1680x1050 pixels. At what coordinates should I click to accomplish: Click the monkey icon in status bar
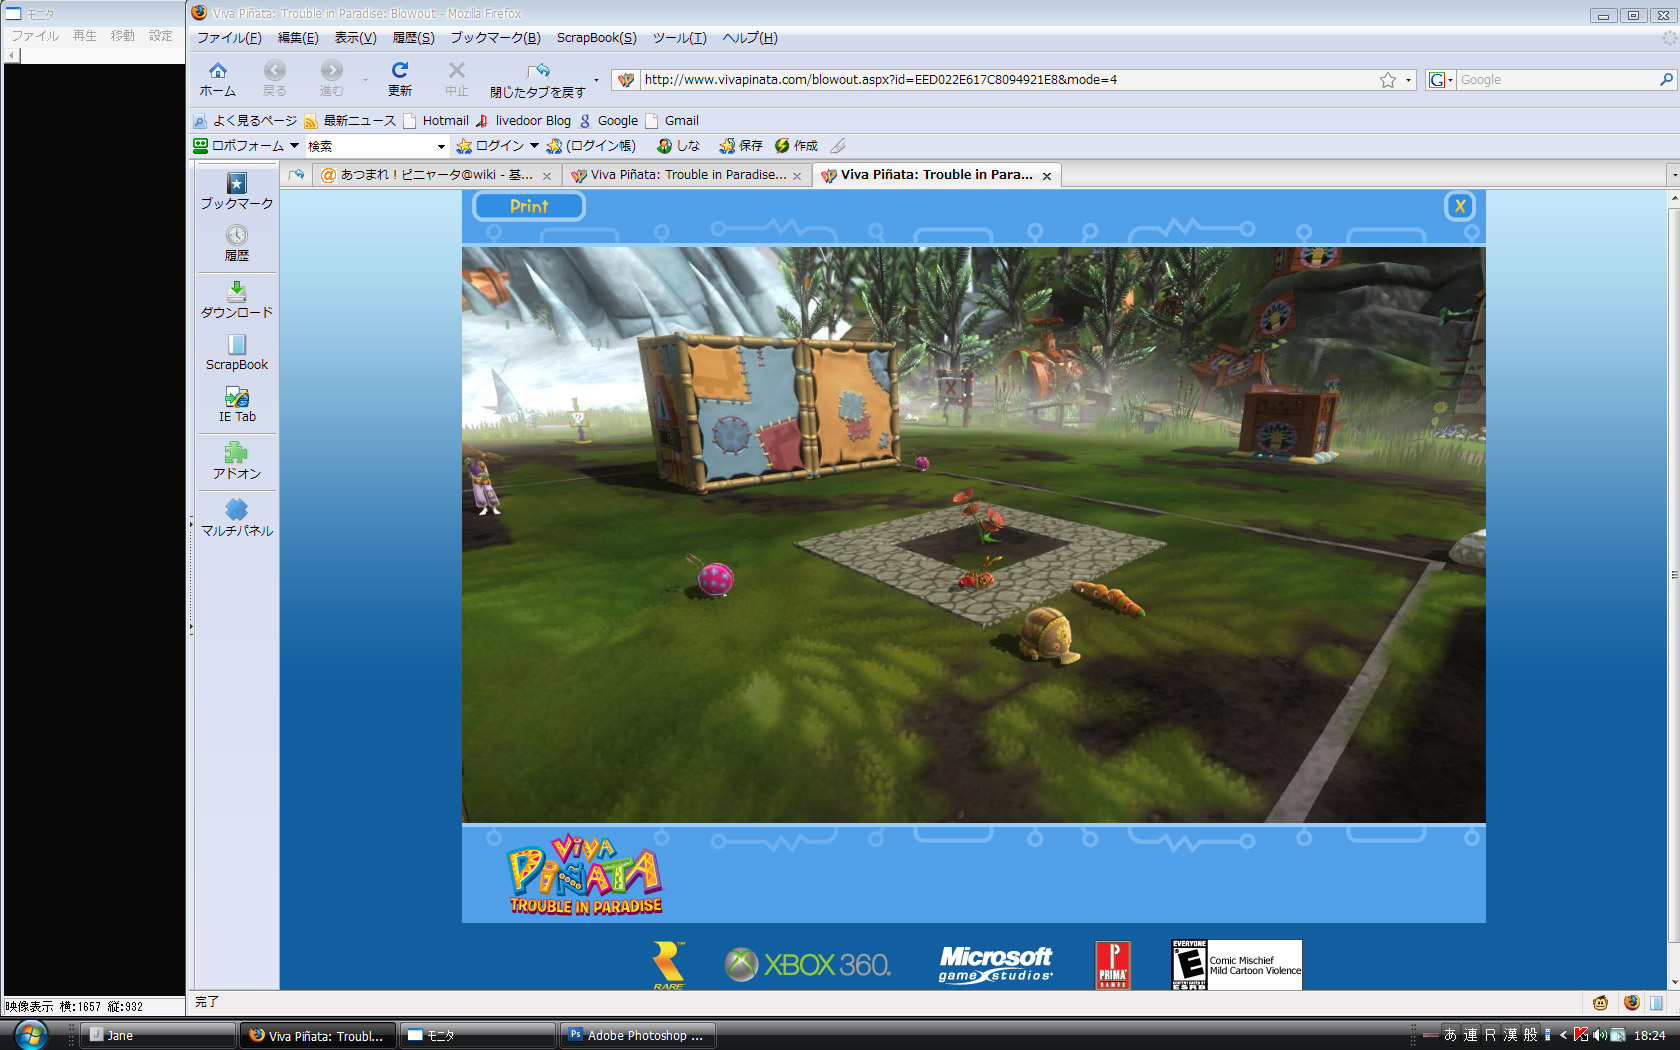(x=1601, y=1002)
